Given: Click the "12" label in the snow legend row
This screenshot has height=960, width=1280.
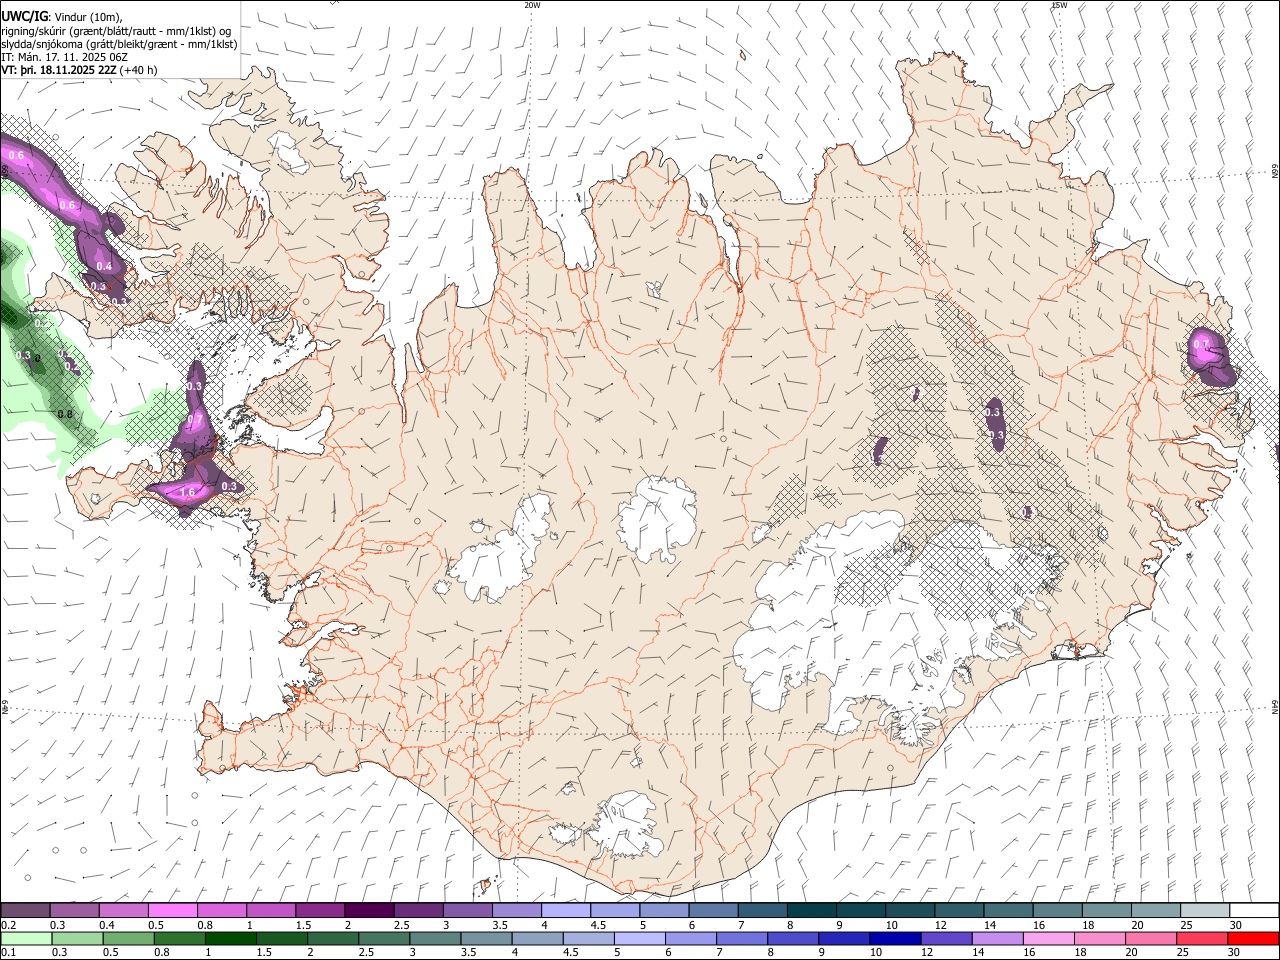Looking at the screenshot, I should (x=942, y=925).
